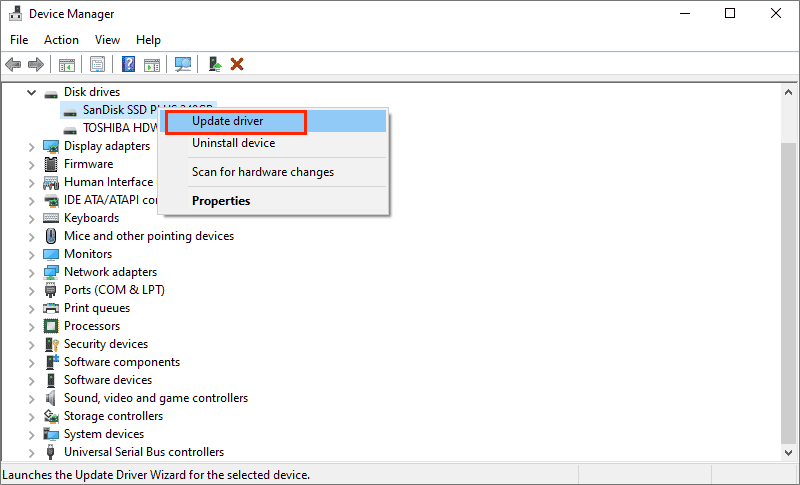Click the scrollbar up arrow
Screen dimensions: 800x485
pyautogui.click(x=788, y=92)
